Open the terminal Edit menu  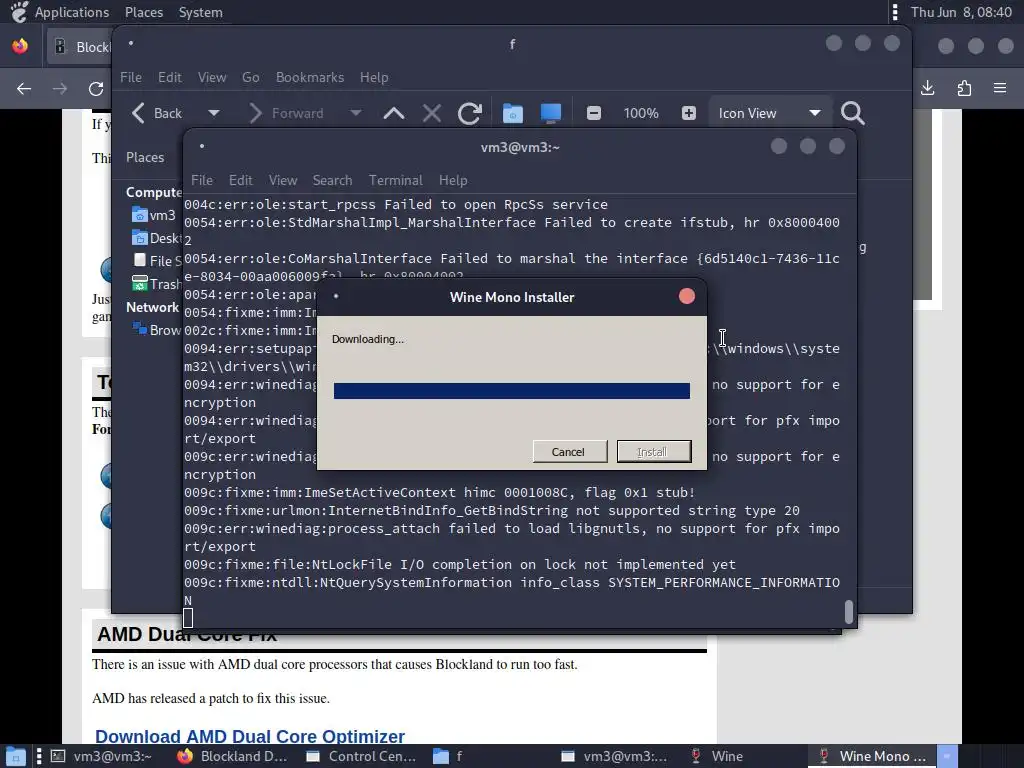240,180
